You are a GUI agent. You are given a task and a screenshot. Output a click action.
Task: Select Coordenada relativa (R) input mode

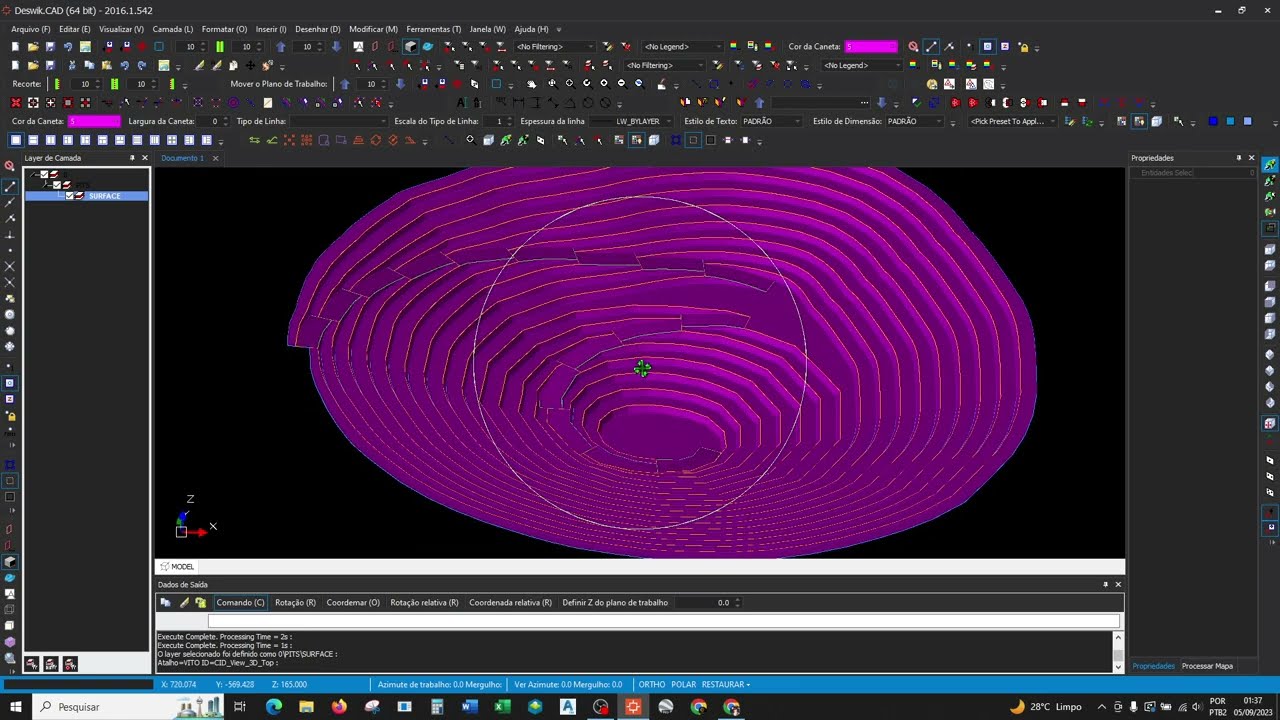tap(510, 602)
